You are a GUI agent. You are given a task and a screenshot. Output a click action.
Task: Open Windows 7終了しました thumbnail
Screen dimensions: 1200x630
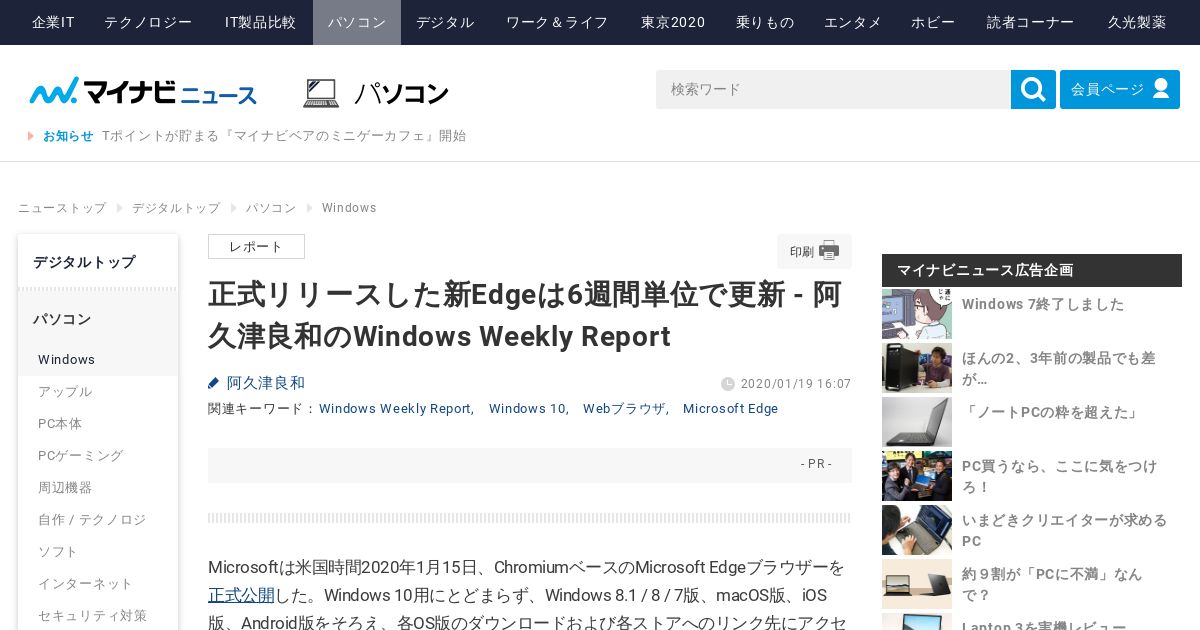click(917, 314)
